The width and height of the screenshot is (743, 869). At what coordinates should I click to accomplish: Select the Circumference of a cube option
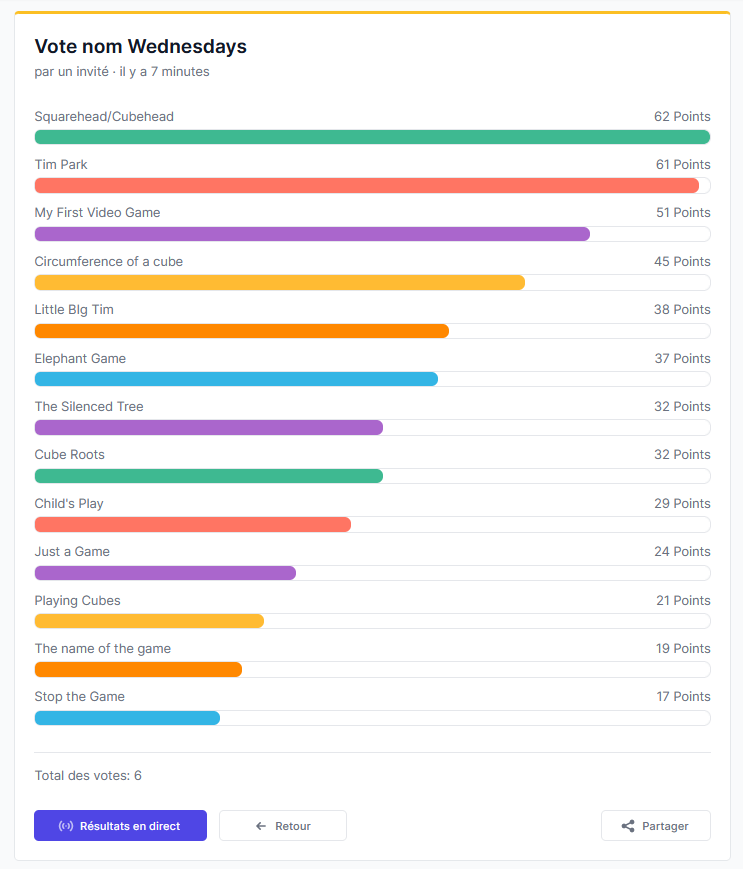pyautogui.click(x=108, y=261)
